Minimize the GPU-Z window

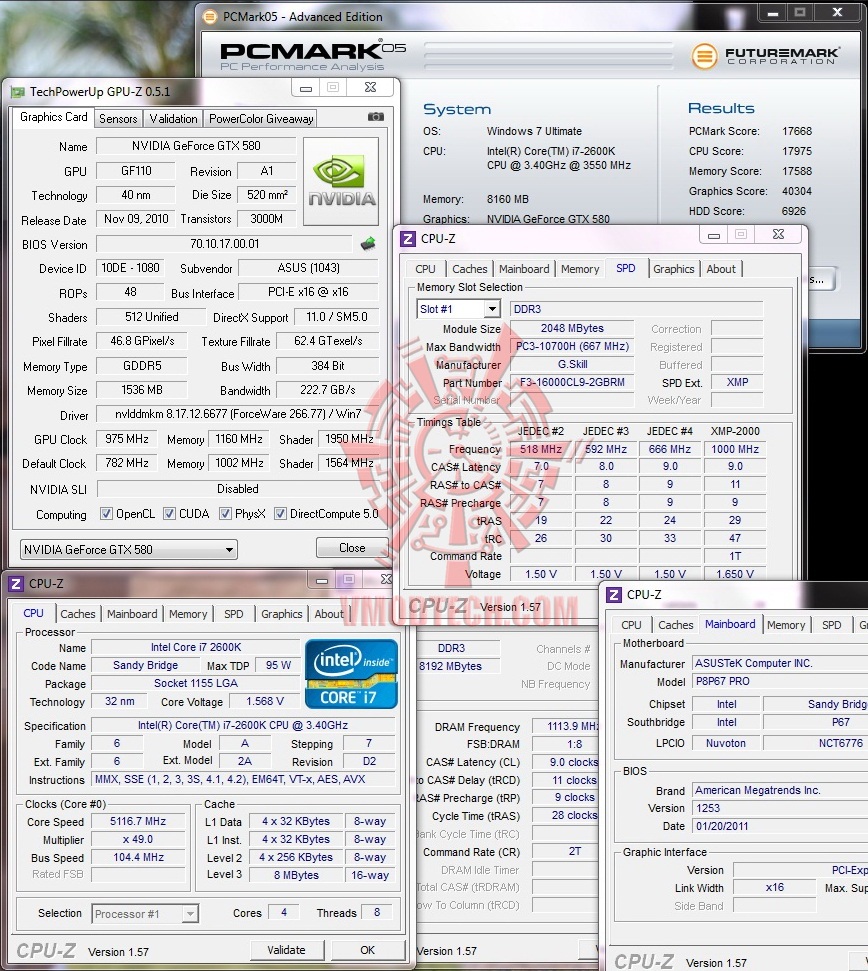305,89
